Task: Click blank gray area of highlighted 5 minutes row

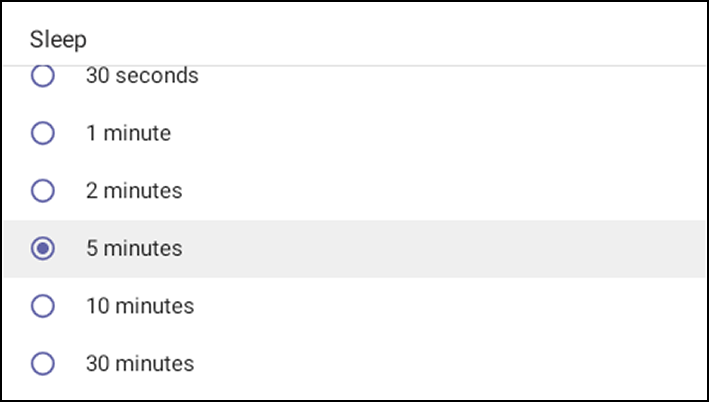Action: click(450, 248)
